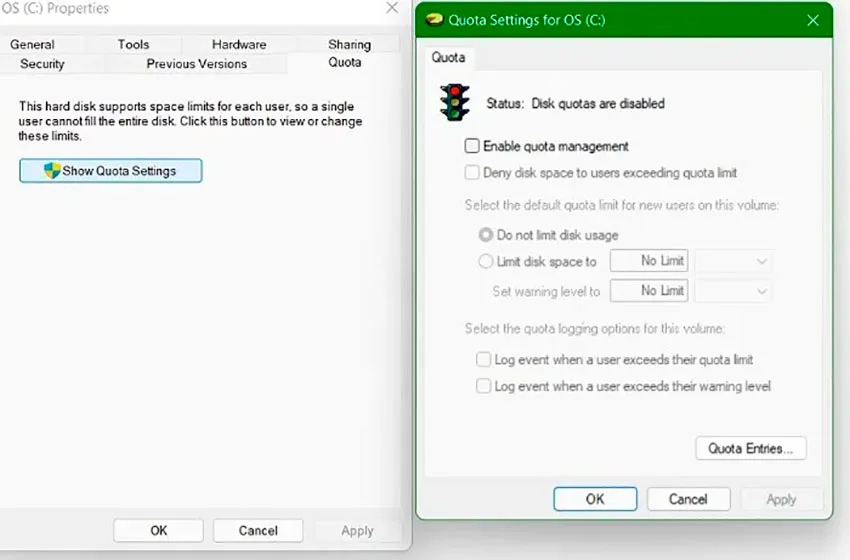Click OK in OS (C:) Properties window
The width and height of the screenshot is (850, 560).
pos(159,531)
